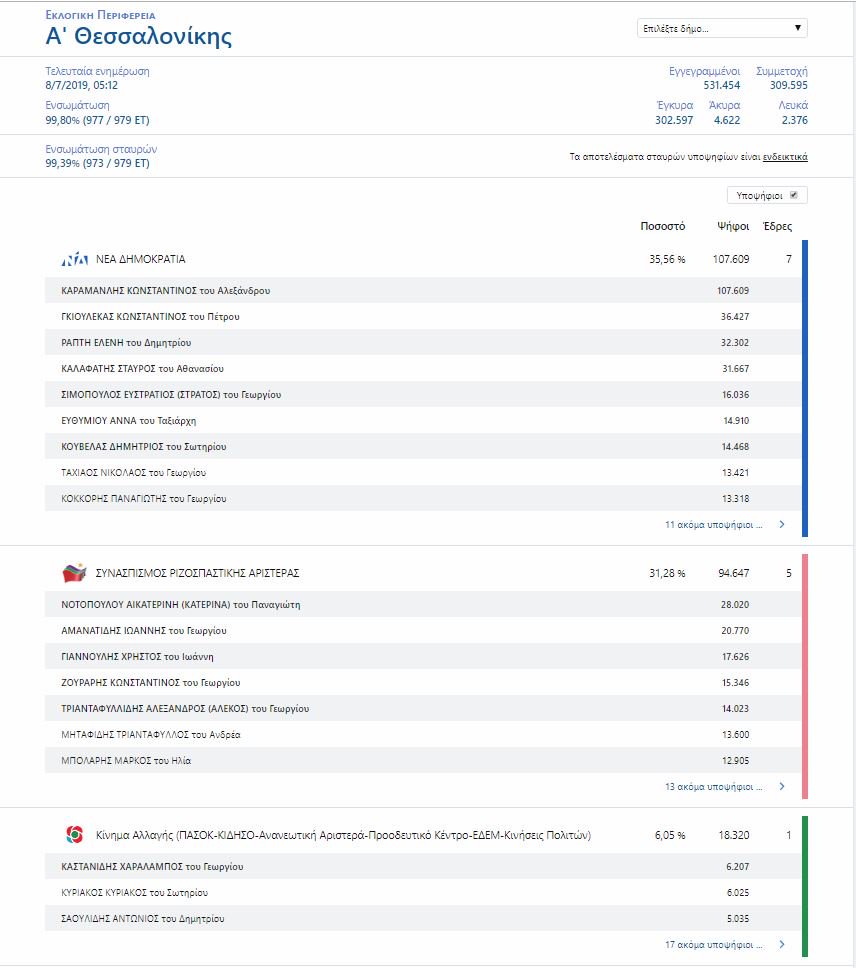Select row ΣΑΟΥΛΙΔΗΣ ΑΝΤΩΝΙΟΣ του Δημητρίου
The width and height of the screenshot is (856, 968).
tap(423, 918)
